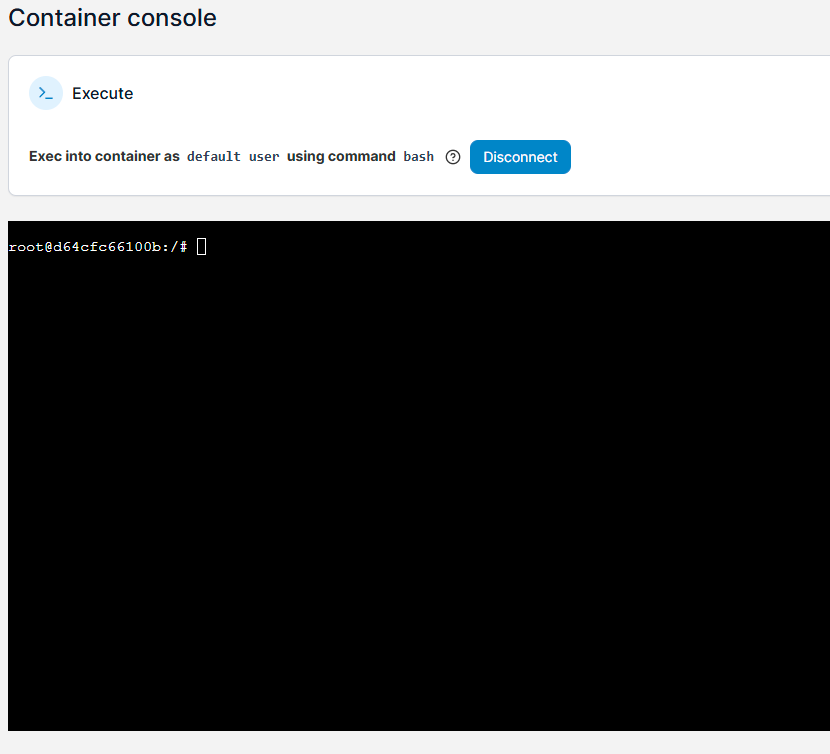Click the Disconnect button

click(520, 157)
